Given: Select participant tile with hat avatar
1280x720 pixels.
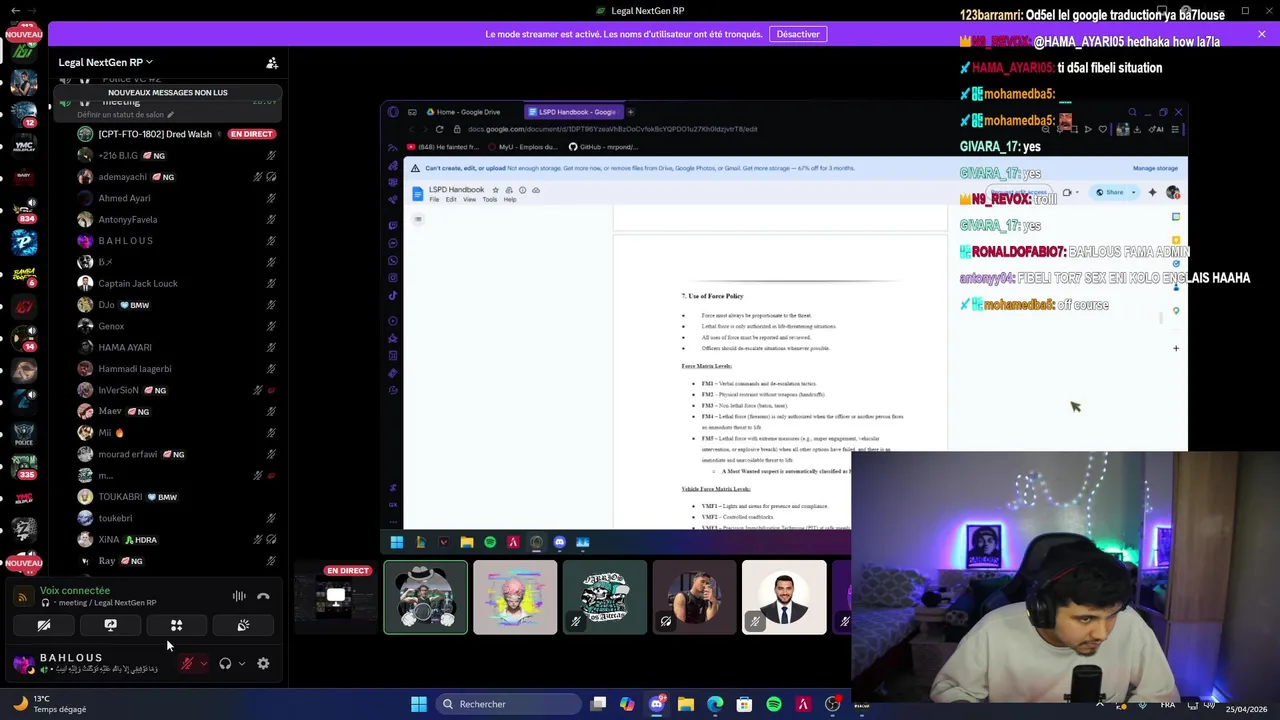Looking at the screenshot, I should click(425, 597).
